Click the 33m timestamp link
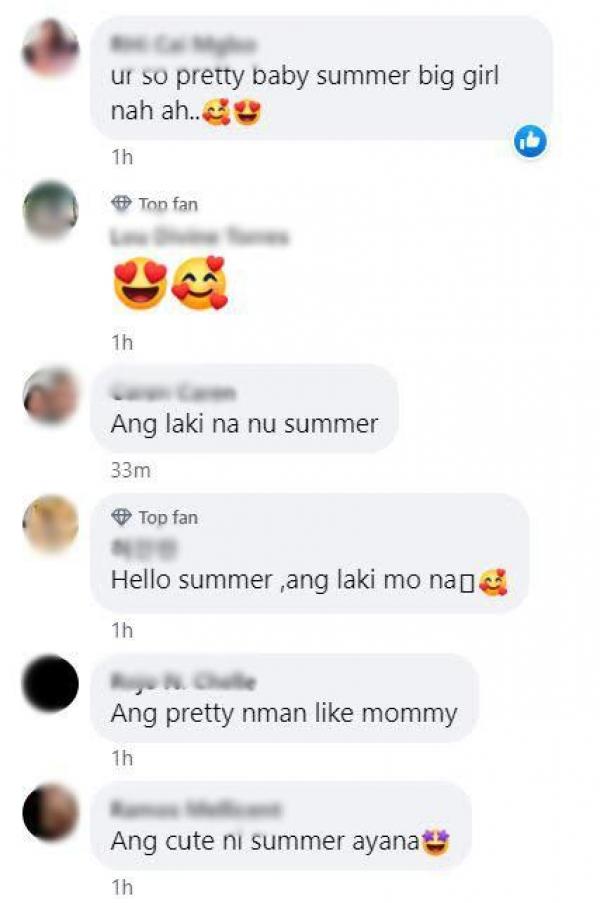The image size is (600, 903). pyautogui.click(x=131, y=471)
